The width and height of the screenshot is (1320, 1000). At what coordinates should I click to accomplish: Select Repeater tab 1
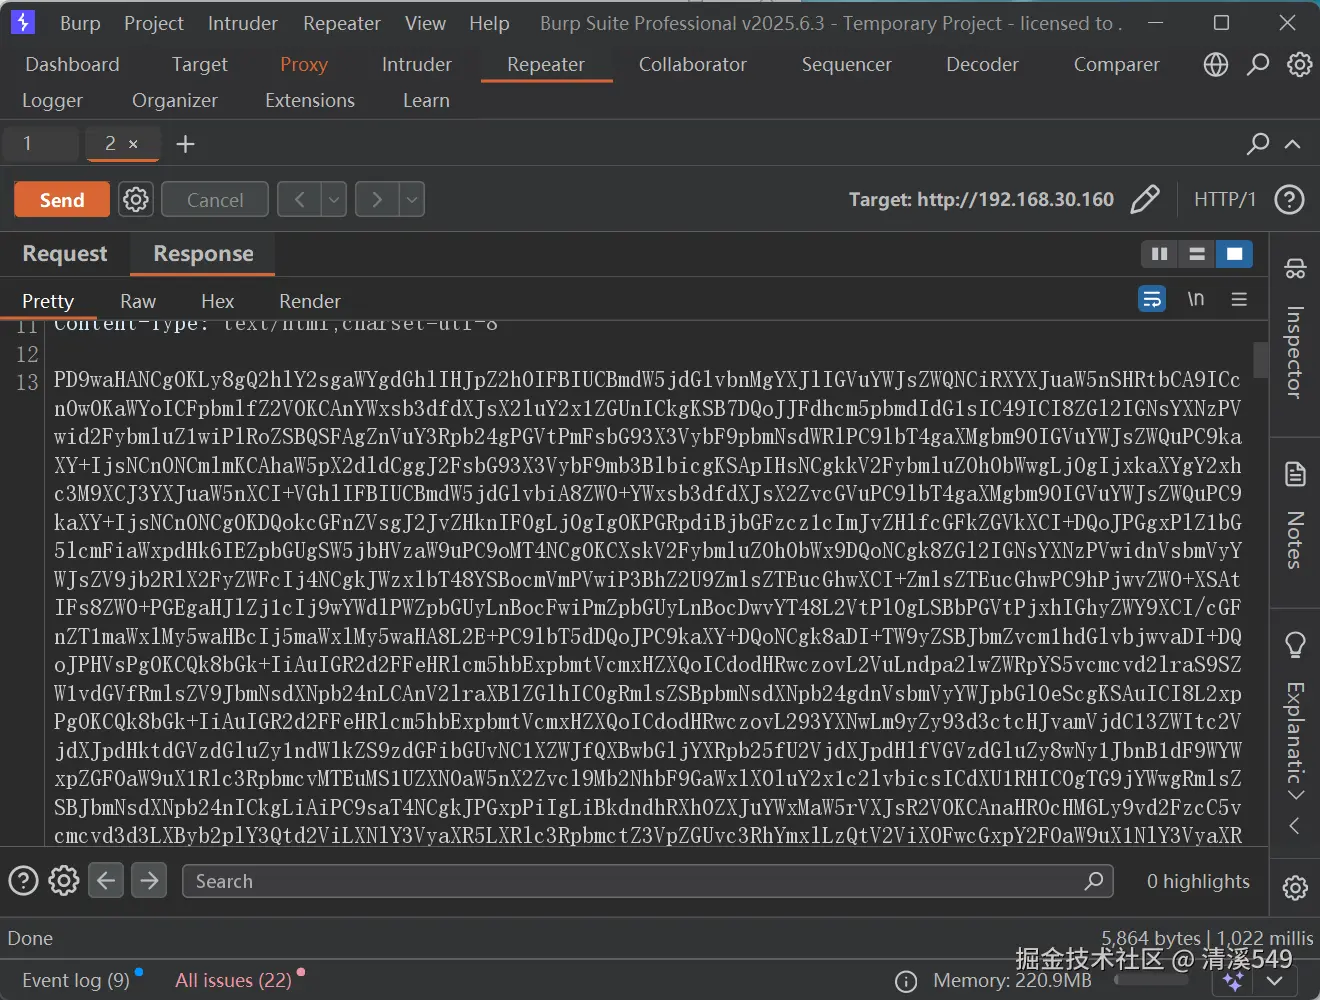[40, 144]
